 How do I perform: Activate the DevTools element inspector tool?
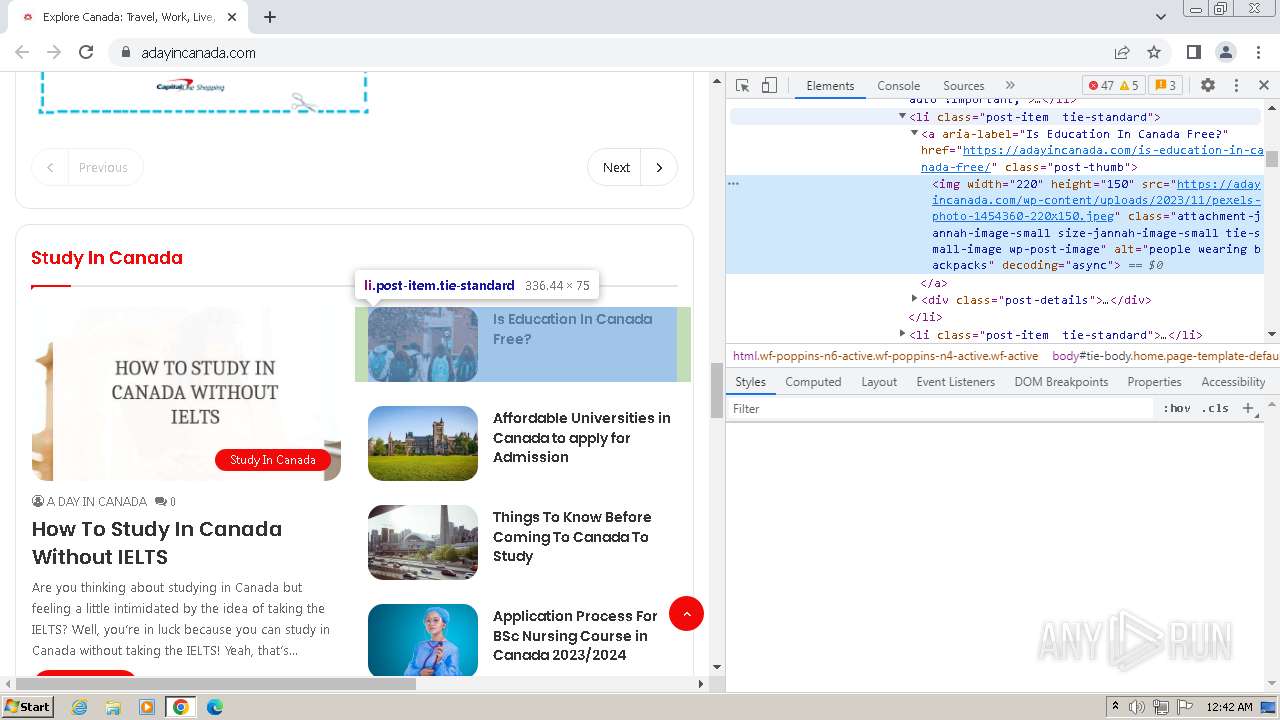(742, 85)
